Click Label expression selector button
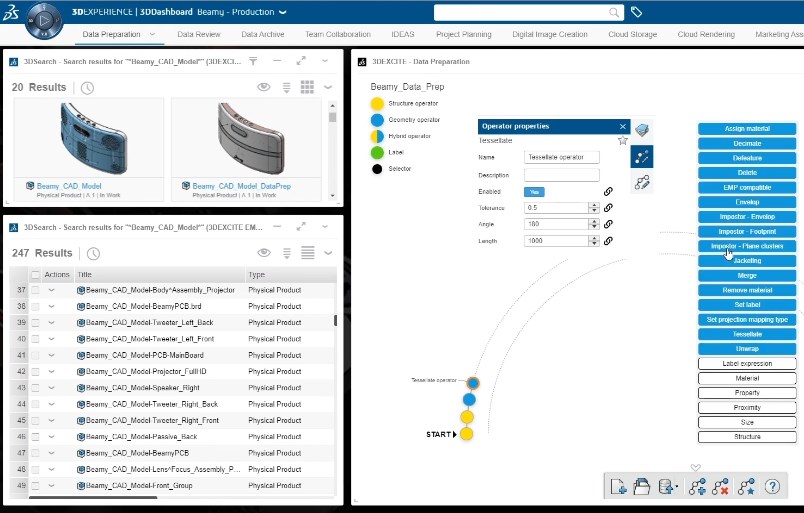 pos(747,364)
